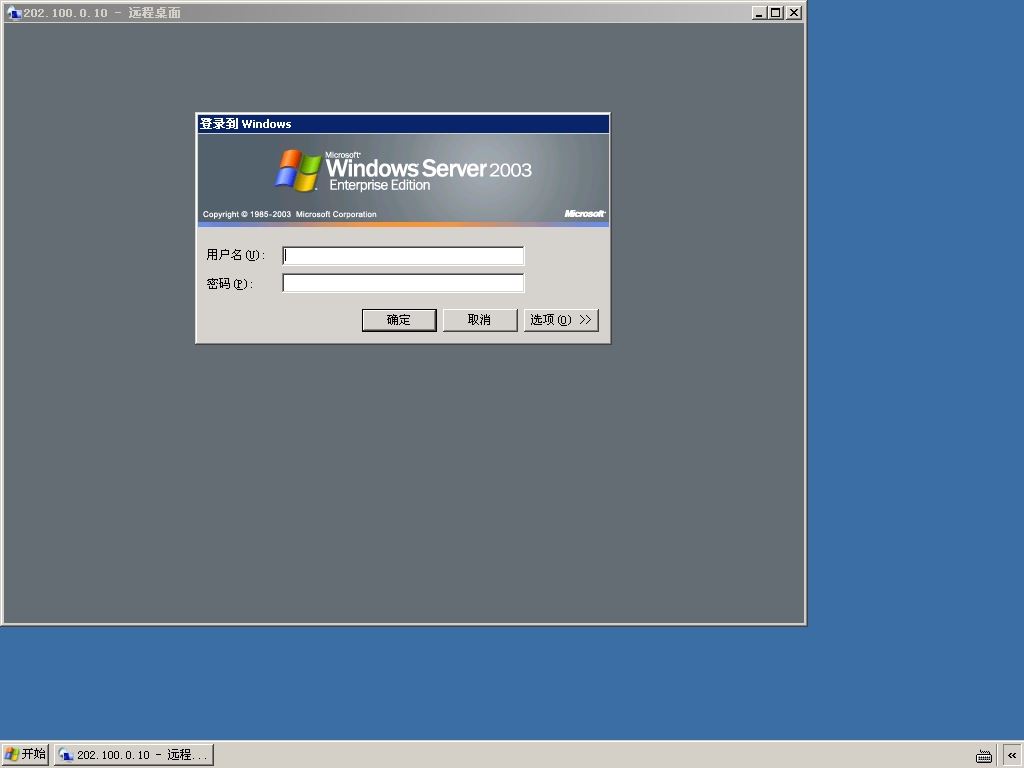1024x768 pixels.
Task: Open the remote desktop title bar system icon
Action: click(x=13, y=13)
